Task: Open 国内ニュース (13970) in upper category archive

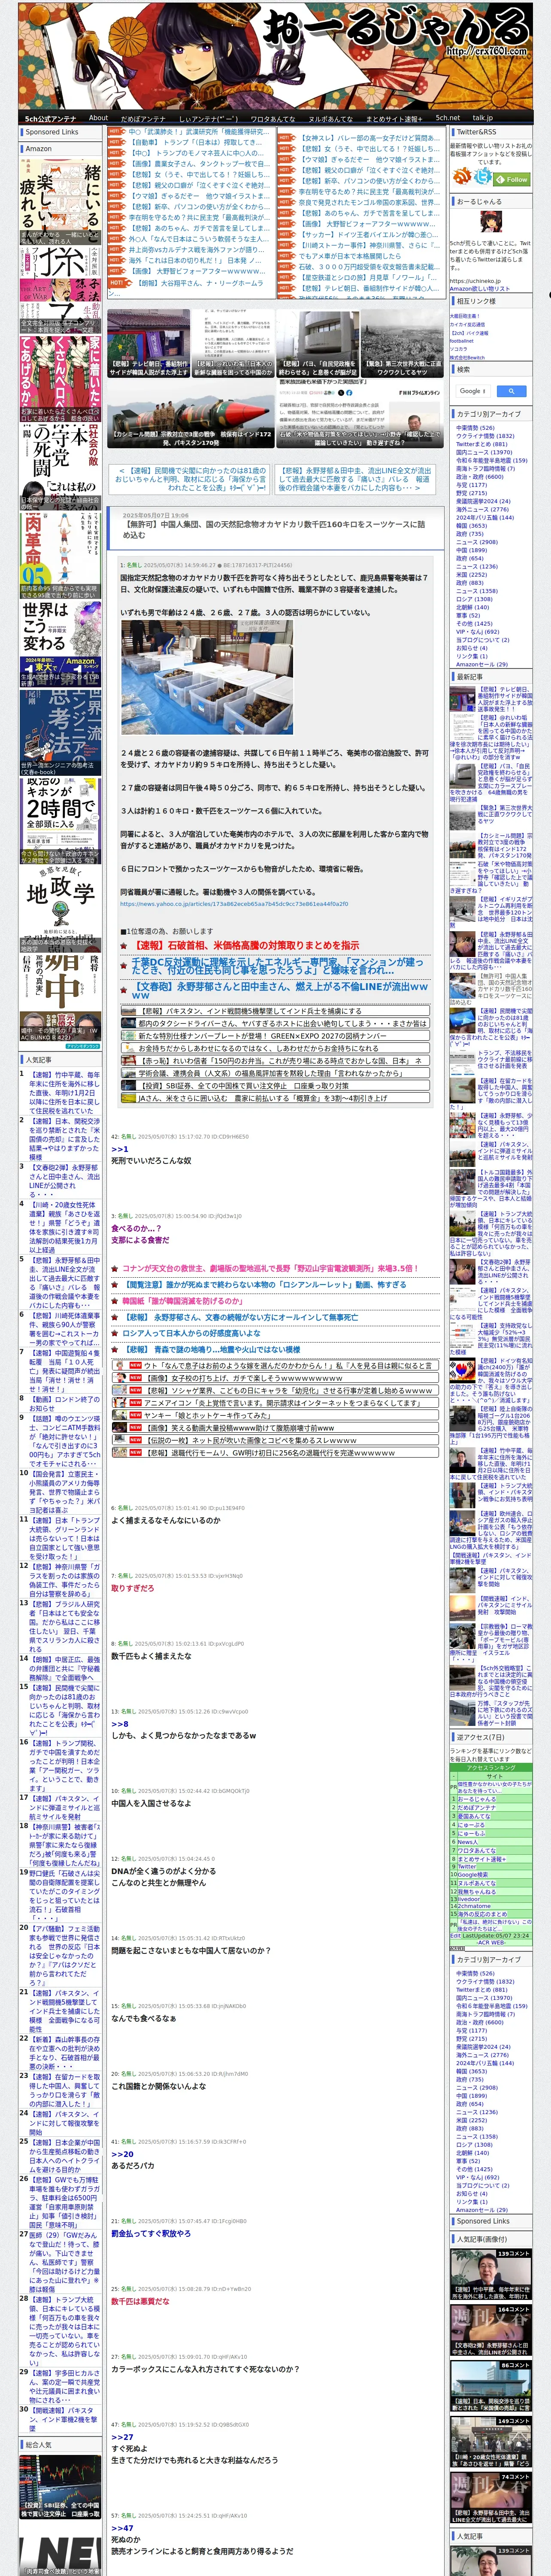Action: coord(484,452)
